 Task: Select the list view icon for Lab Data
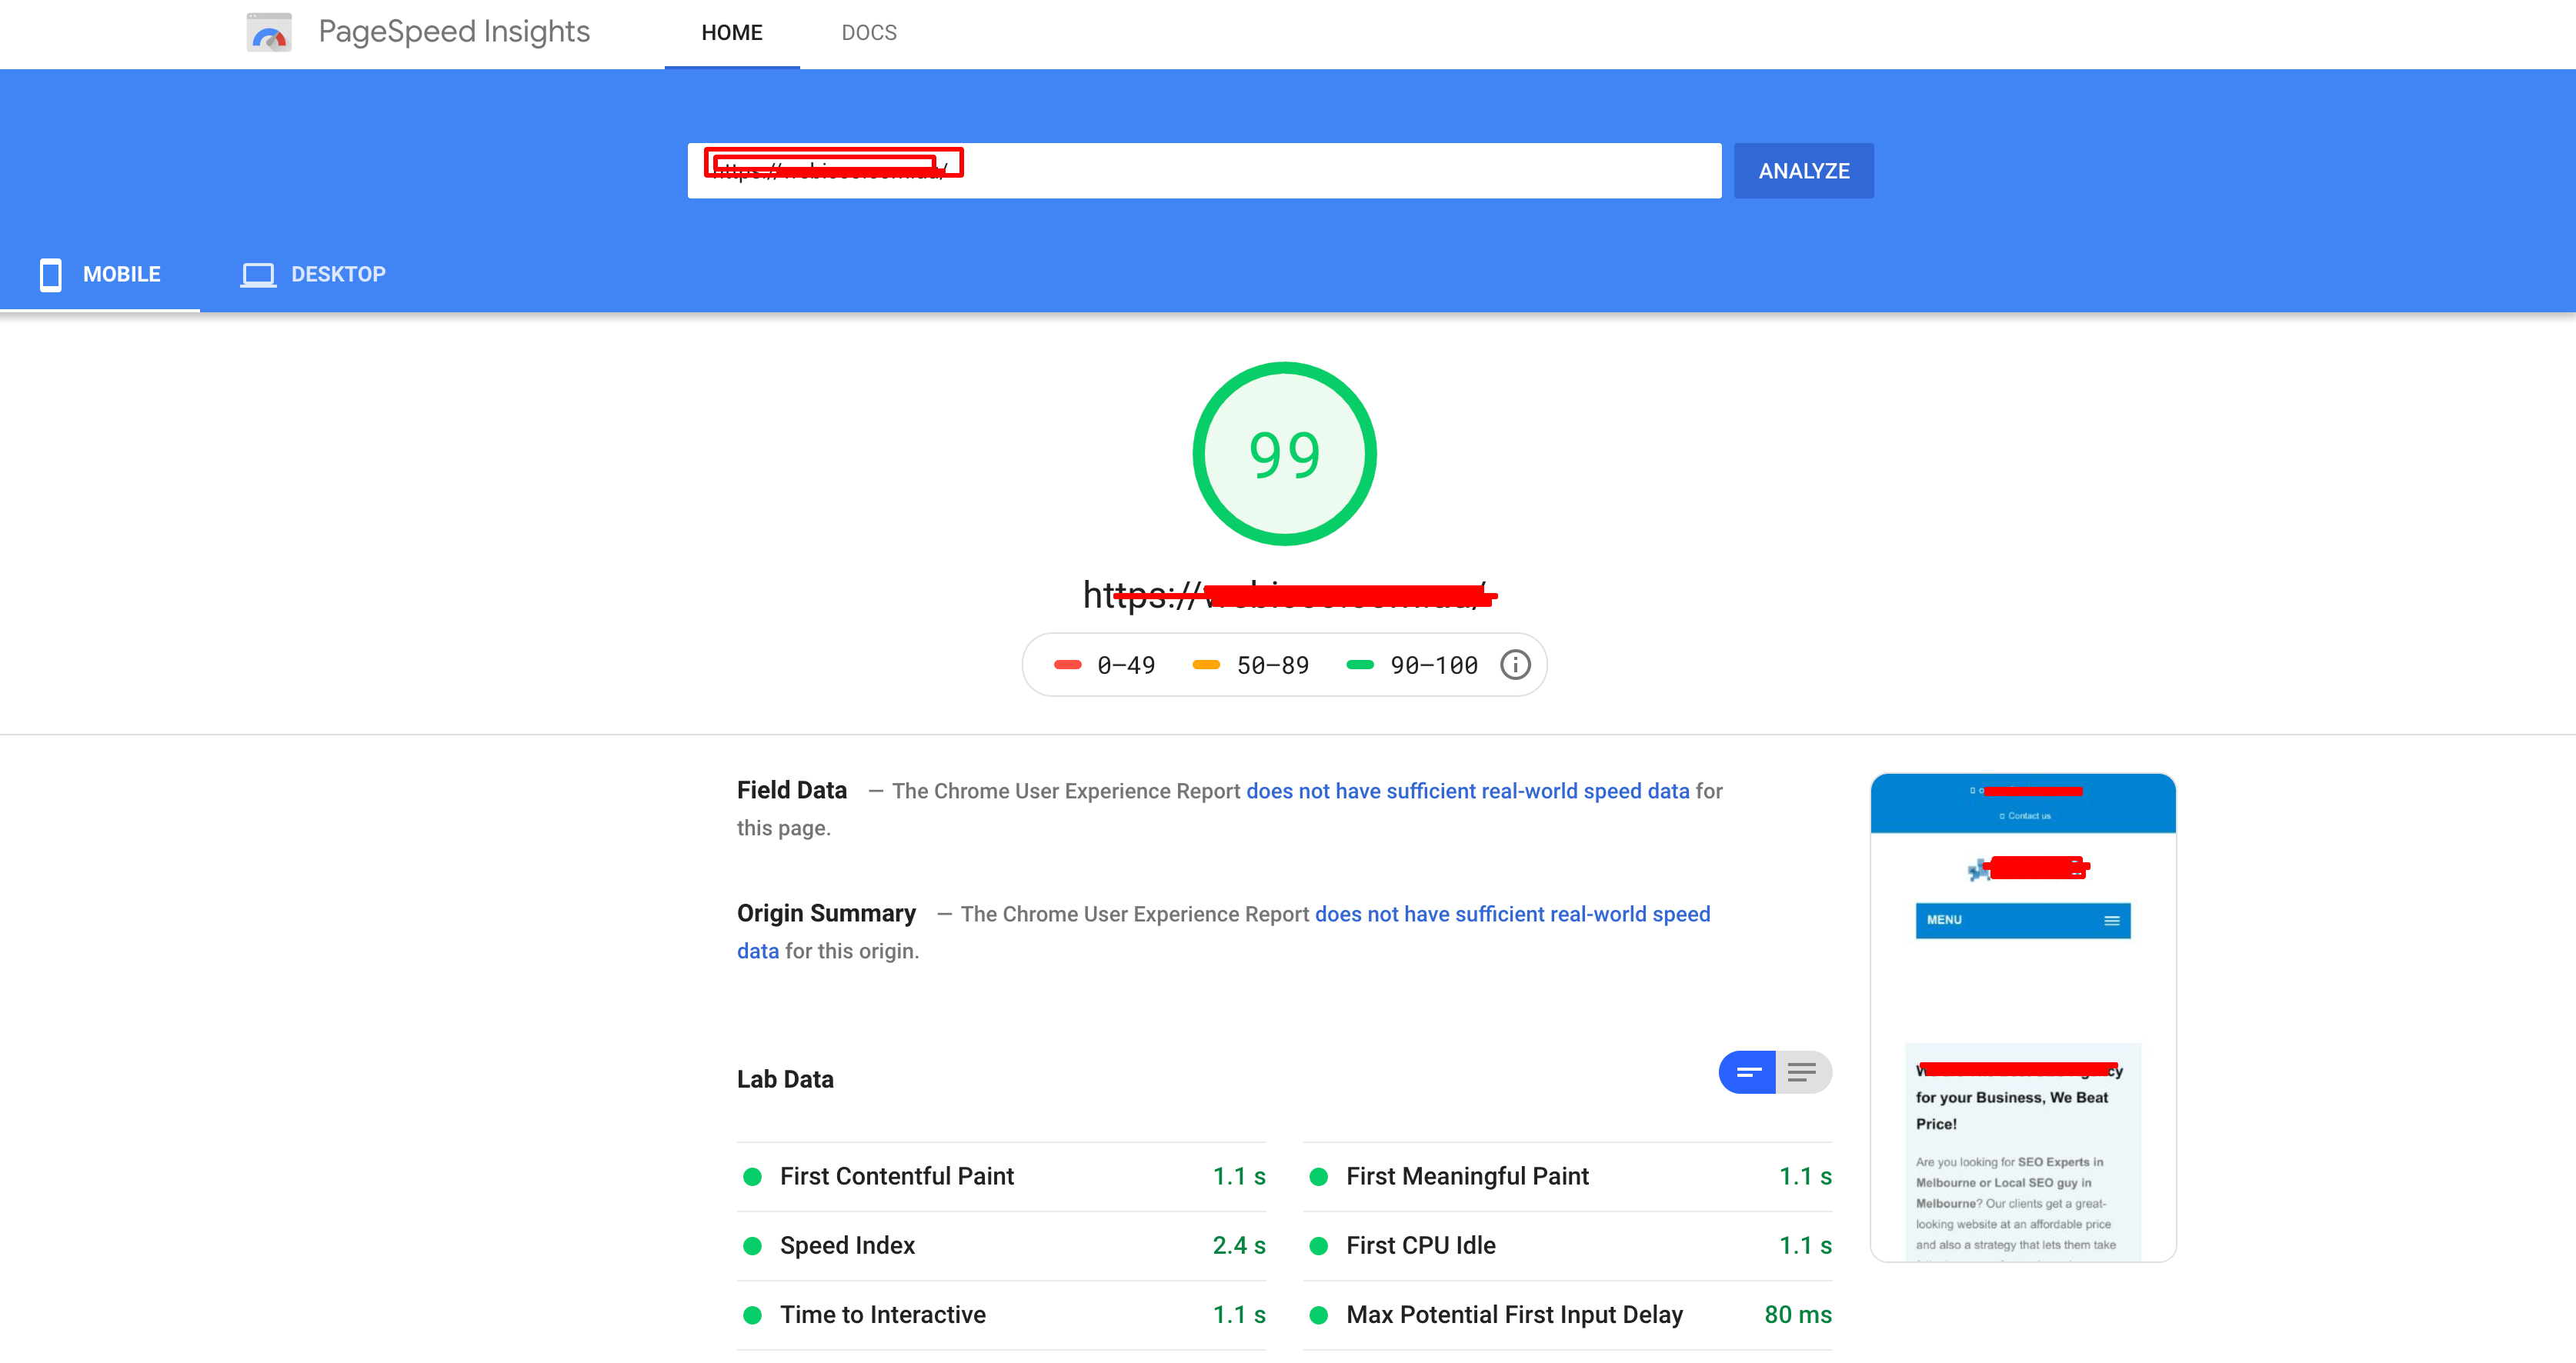1803,1071
